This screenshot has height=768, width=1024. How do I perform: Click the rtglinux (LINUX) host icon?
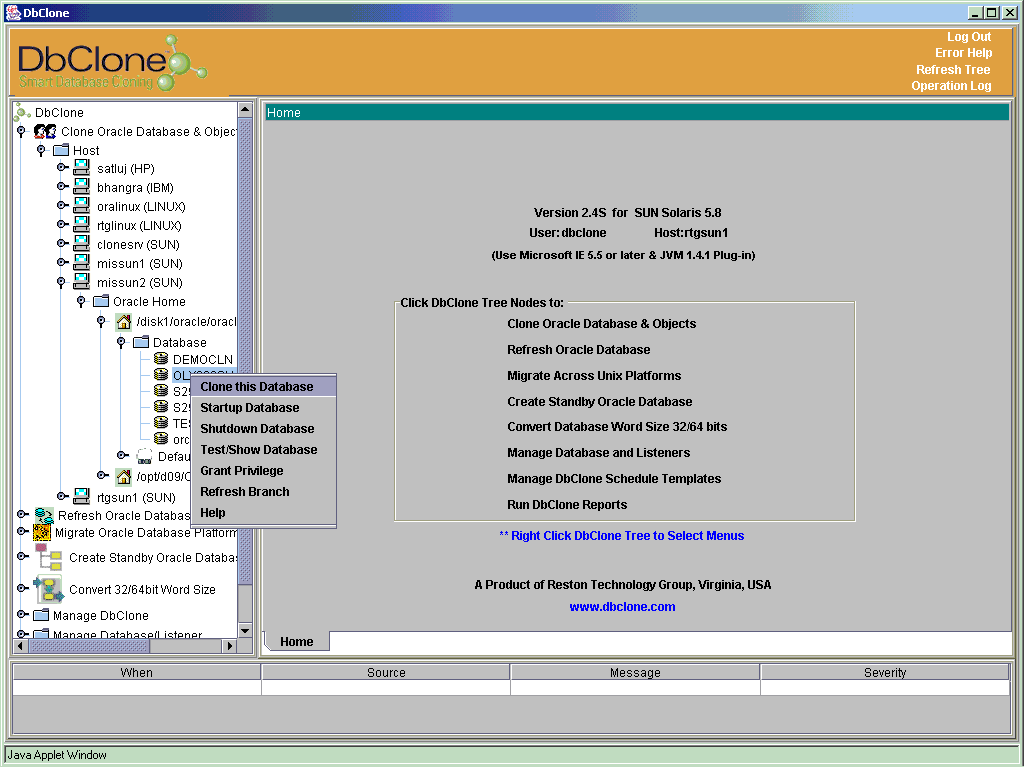(82, 225)
